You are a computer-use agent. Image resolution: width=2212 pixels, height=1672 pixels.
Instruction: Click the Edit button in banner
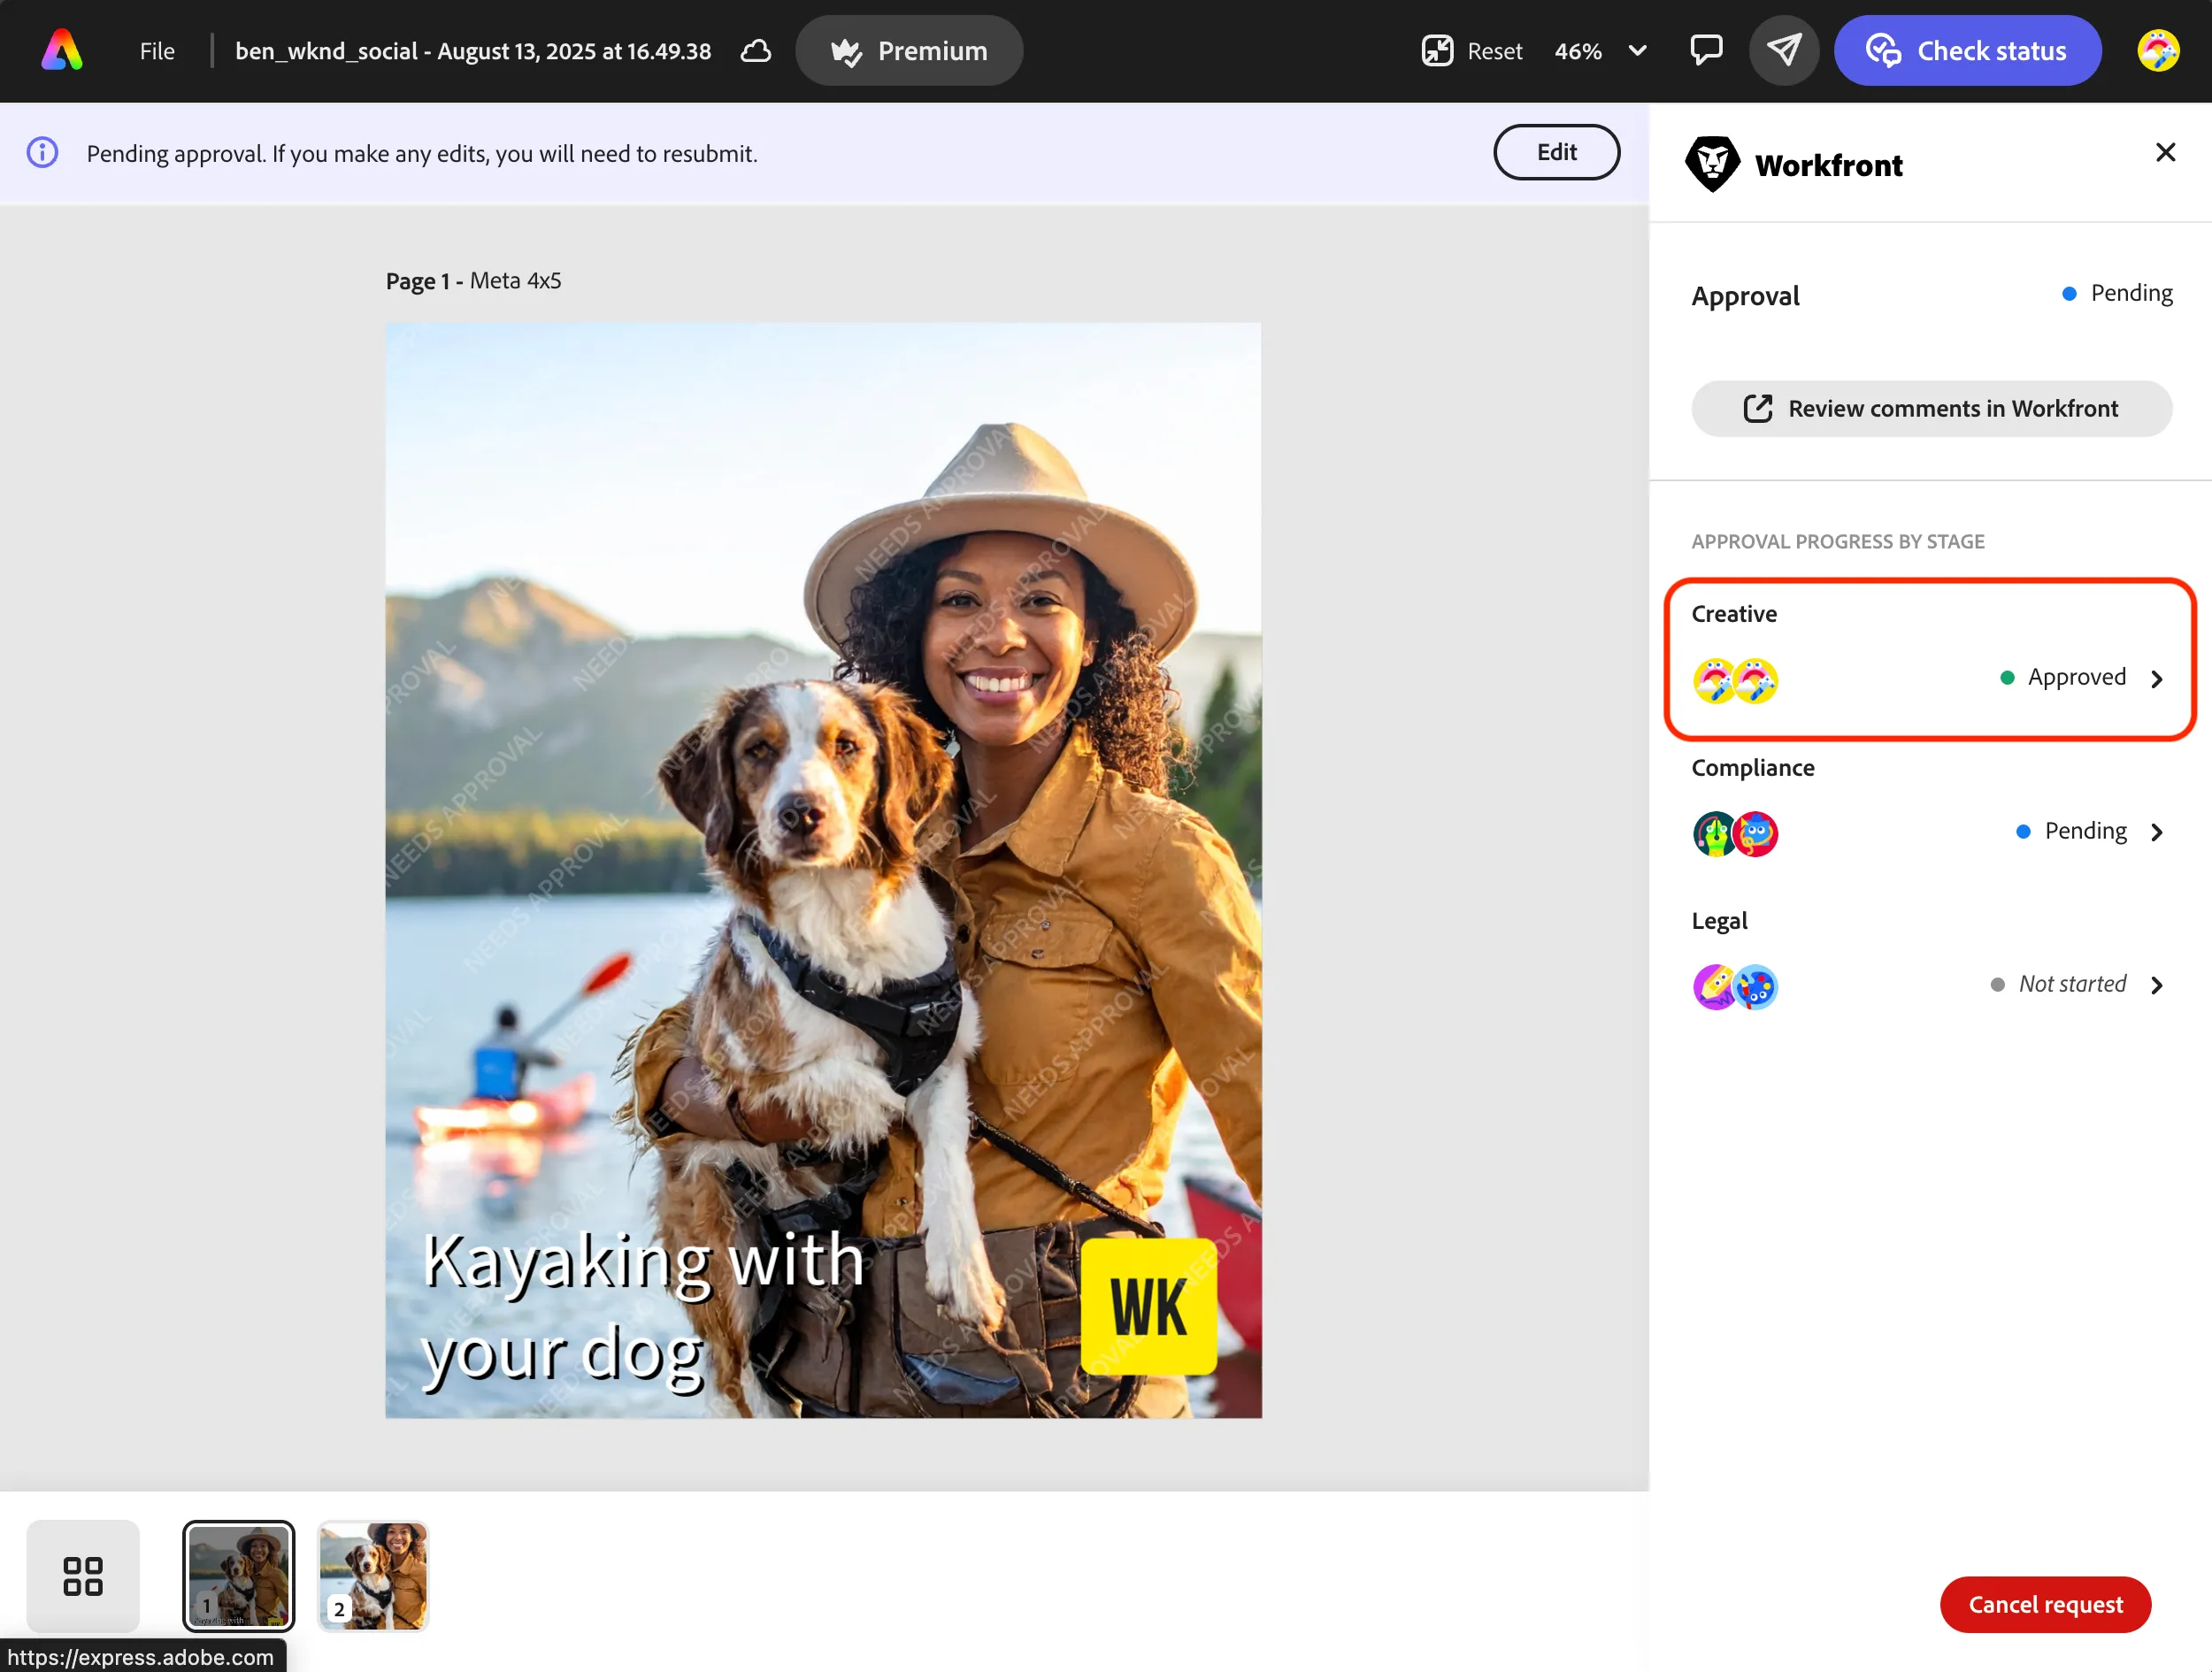[x=1556, y=152]
